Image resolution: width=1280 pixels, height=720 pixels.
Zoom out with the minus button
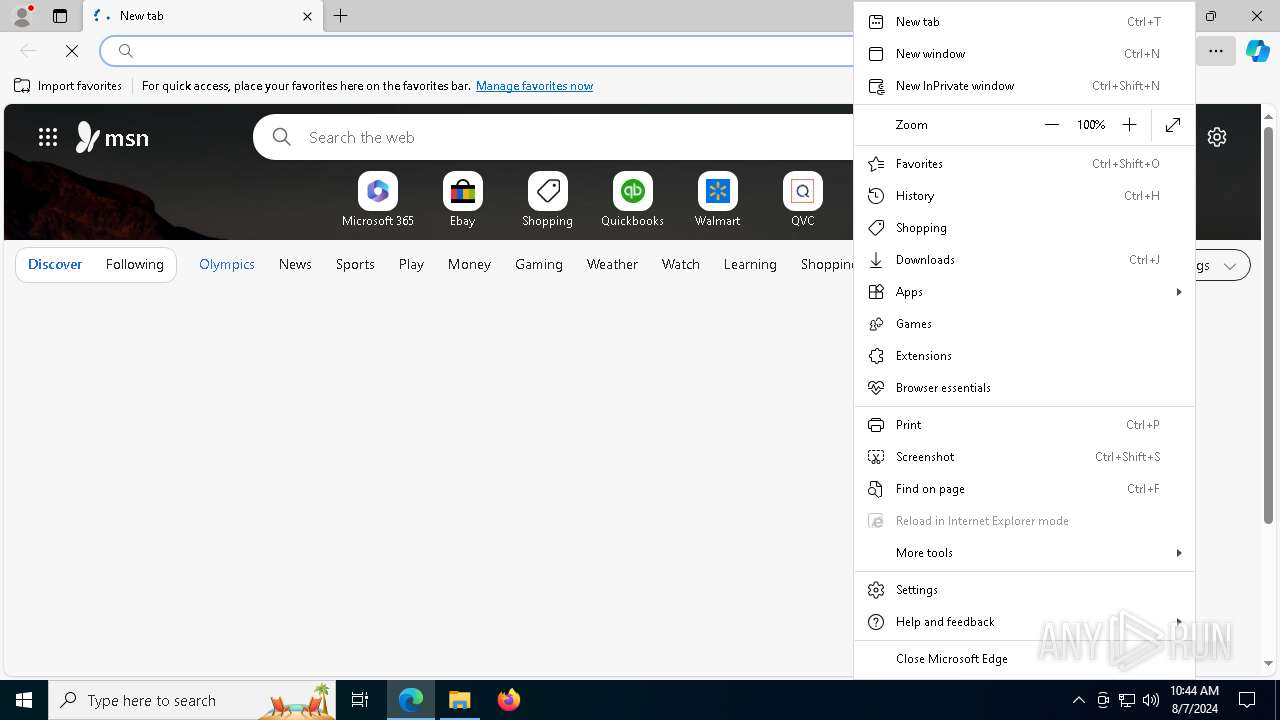1051,125
